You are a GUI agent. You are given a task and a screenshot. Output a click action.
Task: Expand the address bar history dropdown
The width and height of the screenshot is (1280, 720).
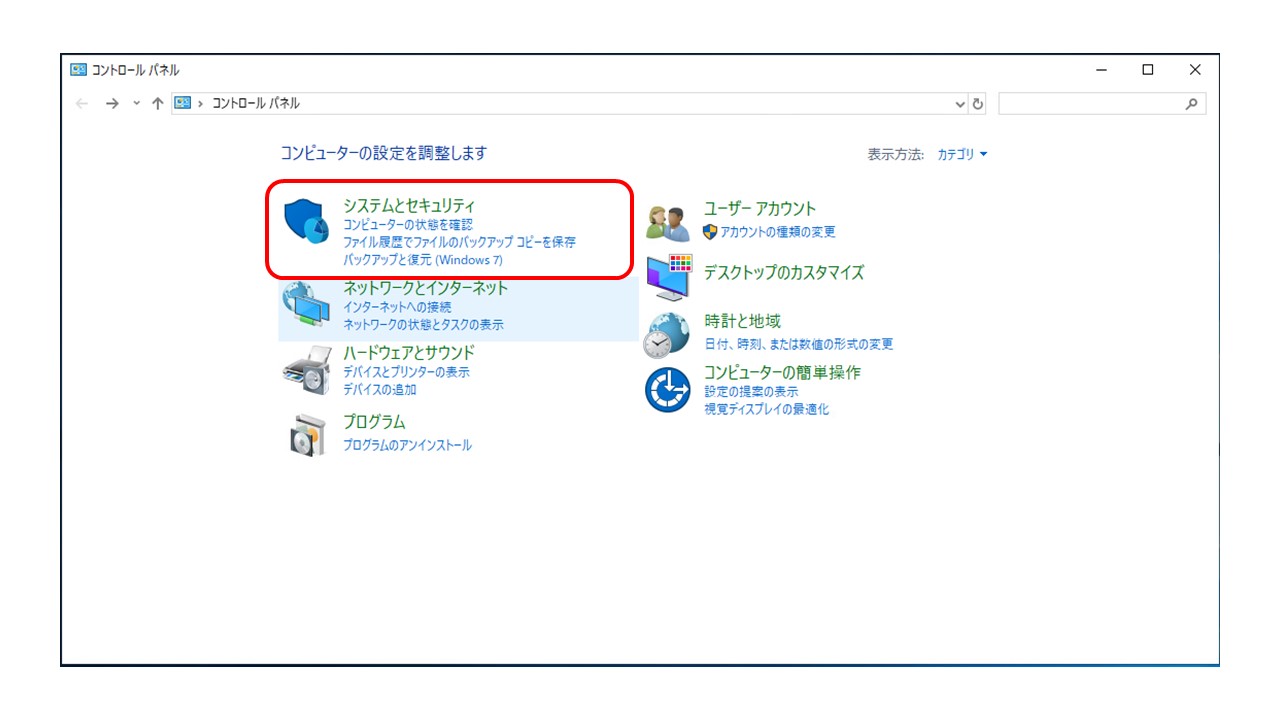[x=960, y=104]
